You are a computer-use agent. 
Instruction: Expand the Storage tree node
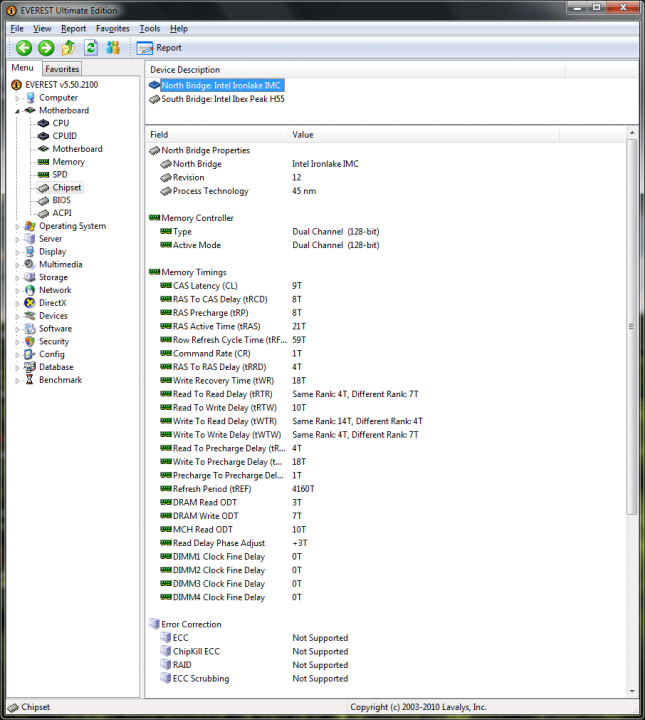coord(17,278)
